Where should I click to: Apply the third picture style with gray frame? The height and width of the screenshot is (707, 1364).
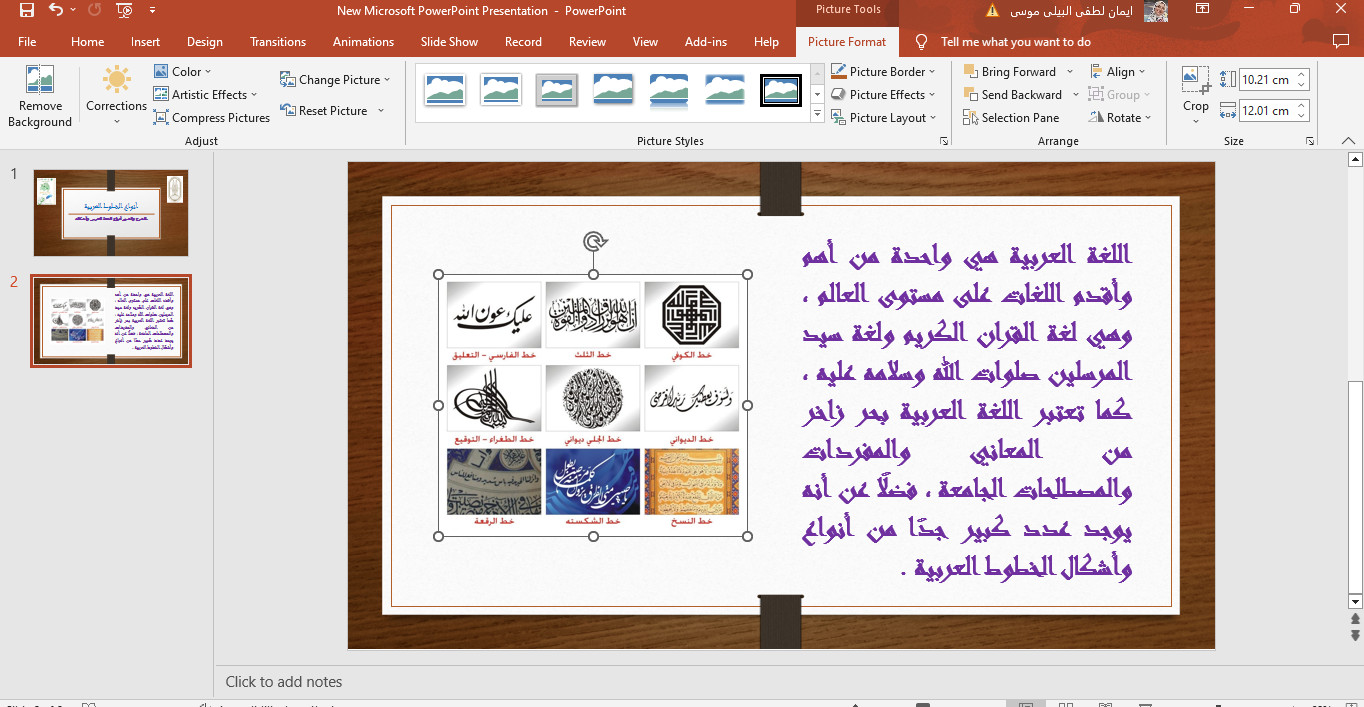(x=556, y=90)
